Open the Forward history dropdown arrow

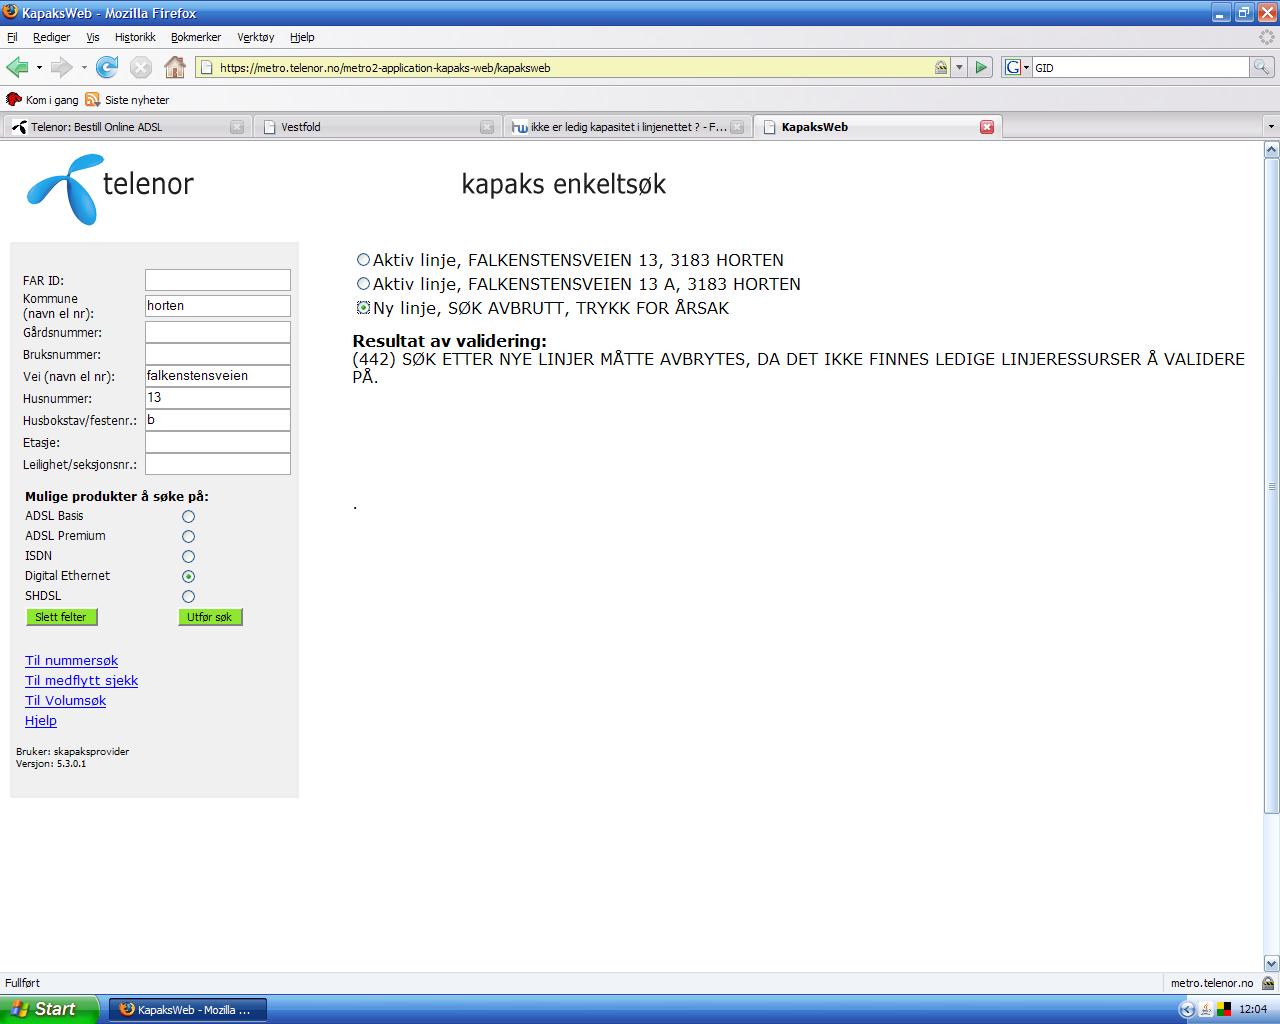(84, 68)
